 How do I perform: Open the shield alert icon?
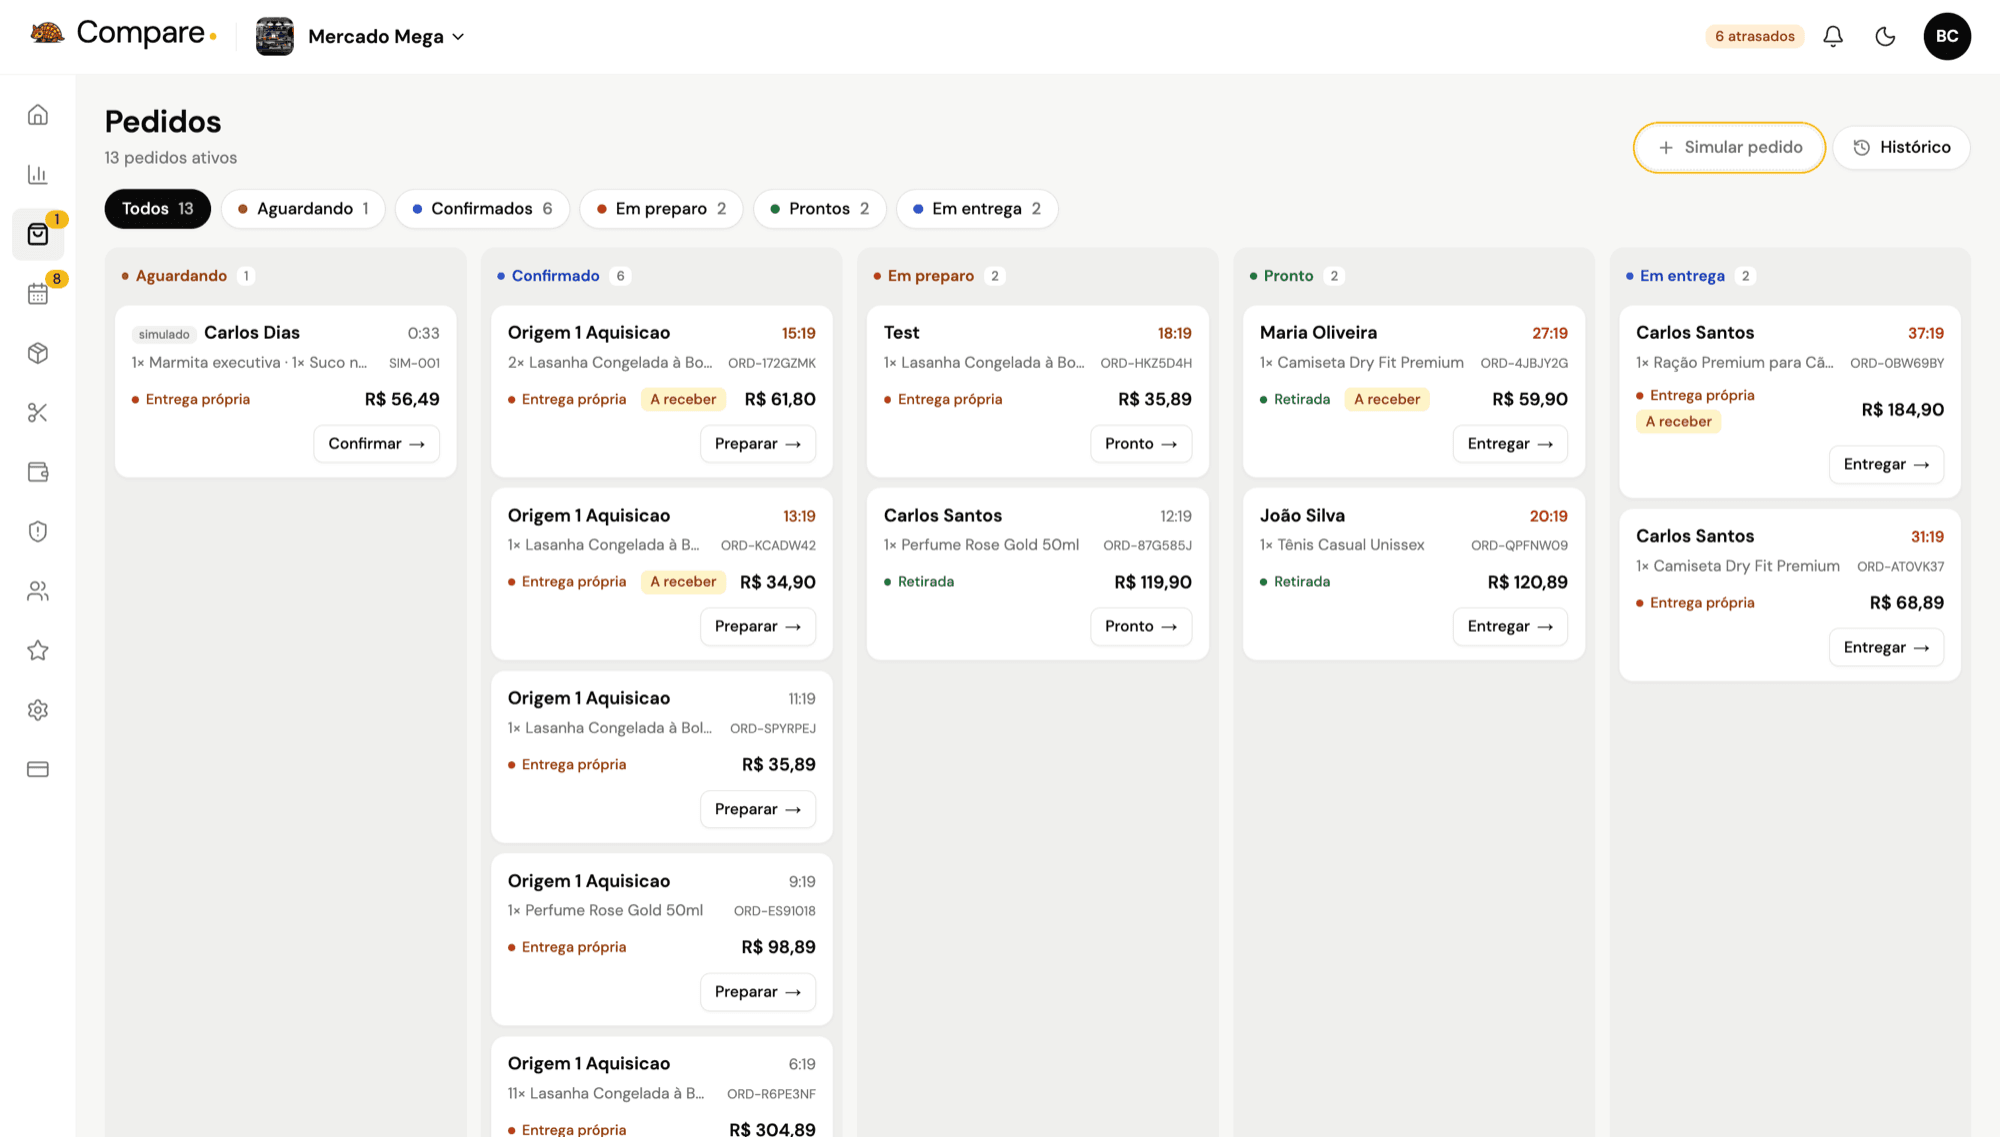38,531
